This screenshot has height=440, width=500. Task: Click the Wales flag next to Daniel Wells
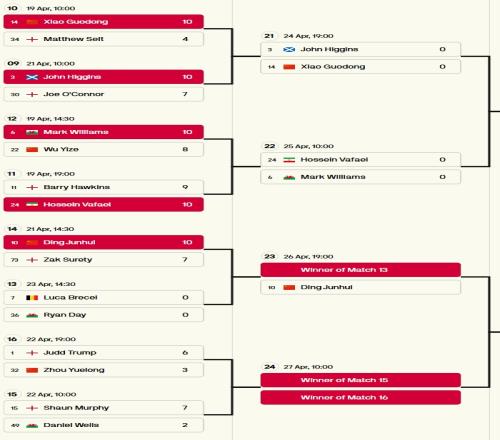point(32,425)
